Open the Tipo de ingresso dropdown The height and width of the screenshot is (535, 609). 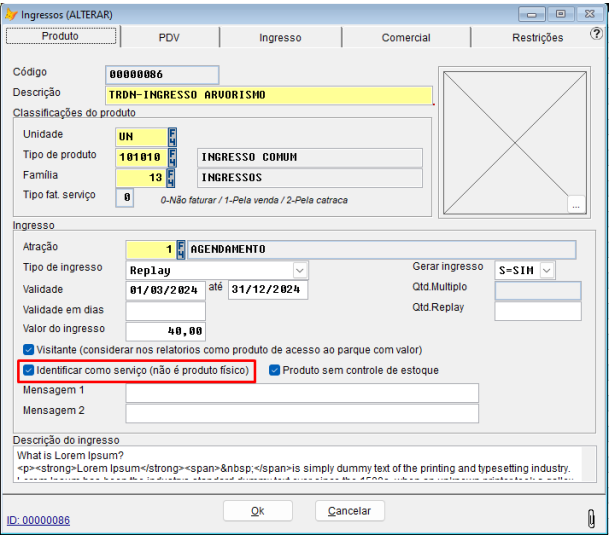(x=299, y=270)
